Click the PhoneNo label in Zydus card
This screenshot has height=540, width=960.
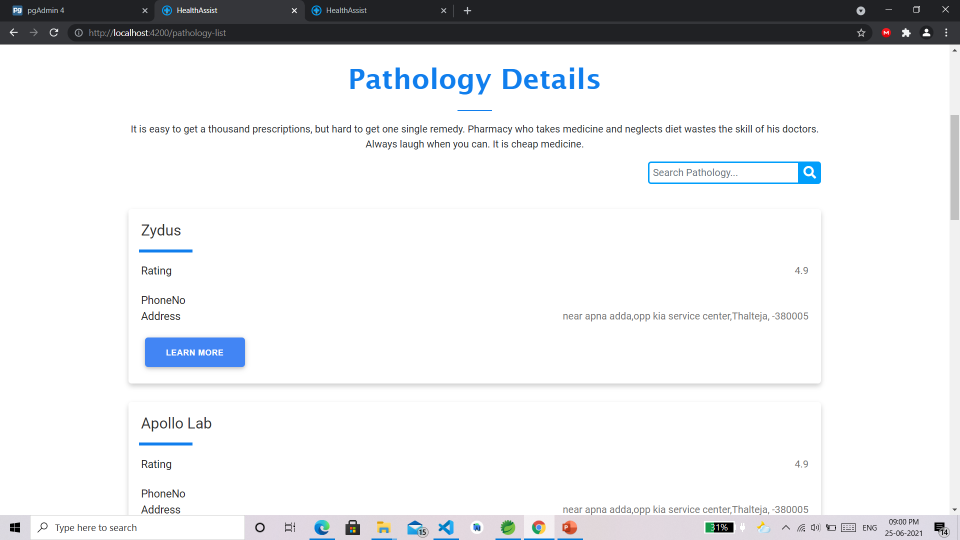point(163,300)
